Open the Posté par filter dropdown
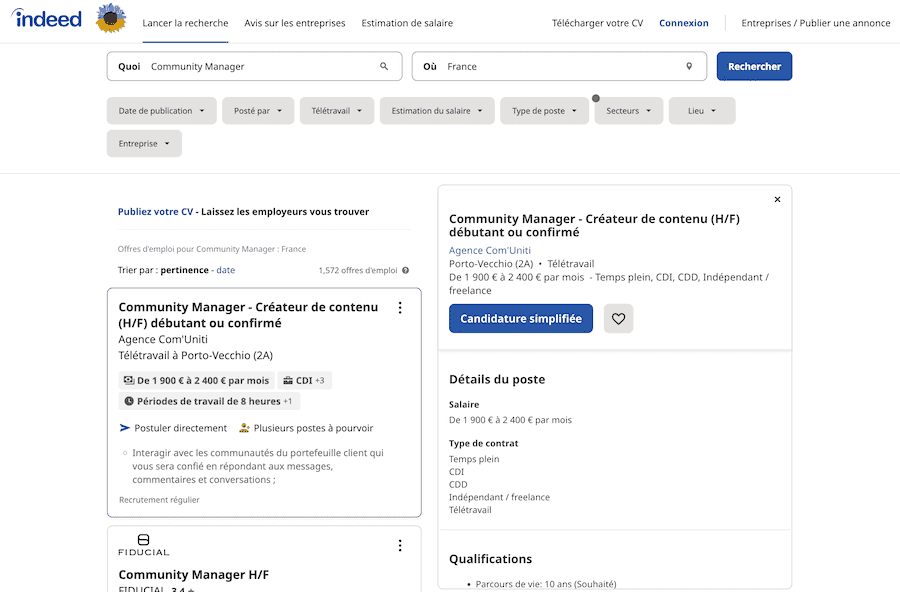The image size is (900, 592). tap(258, 111)
